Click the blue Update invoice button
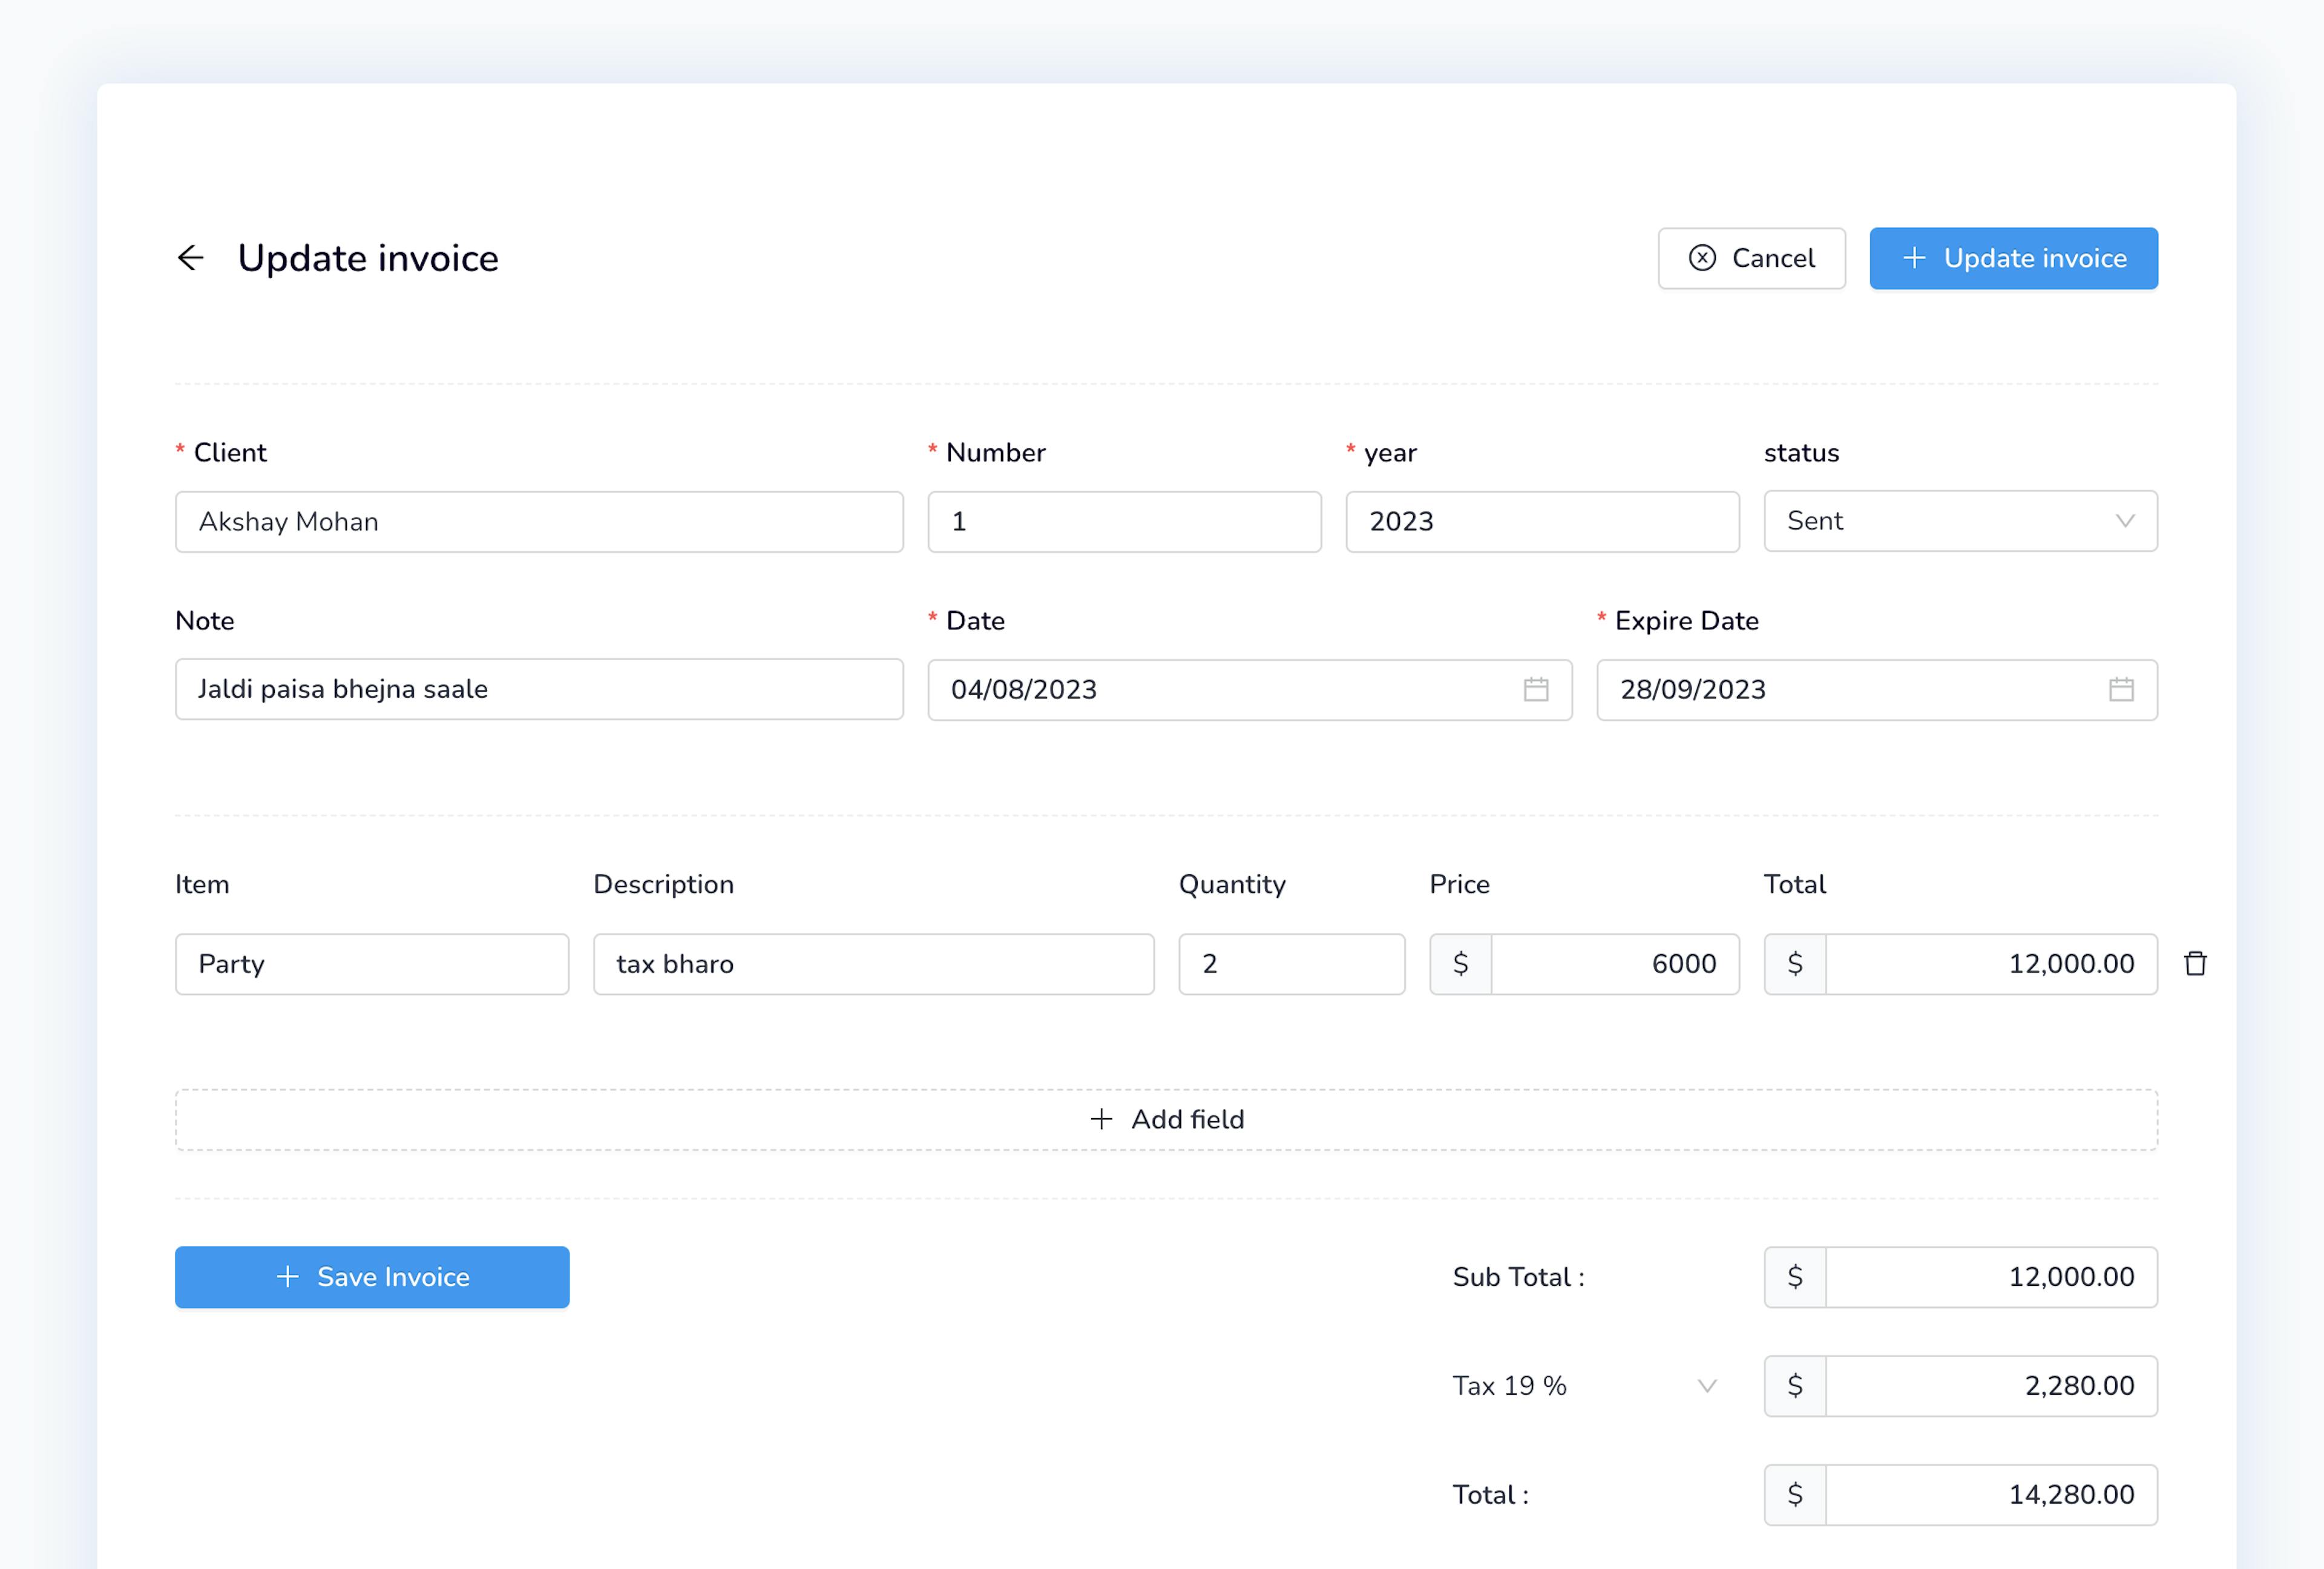 point(2013,258)
